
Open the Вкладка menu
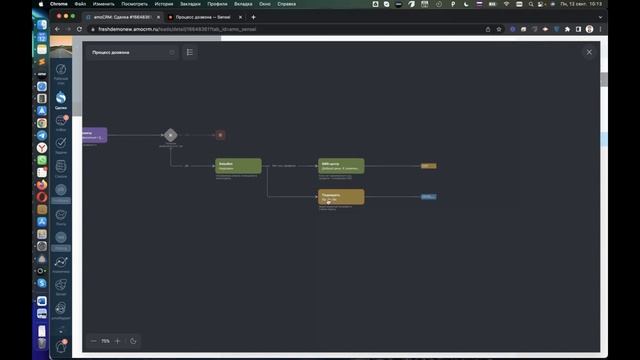point(243,4)
